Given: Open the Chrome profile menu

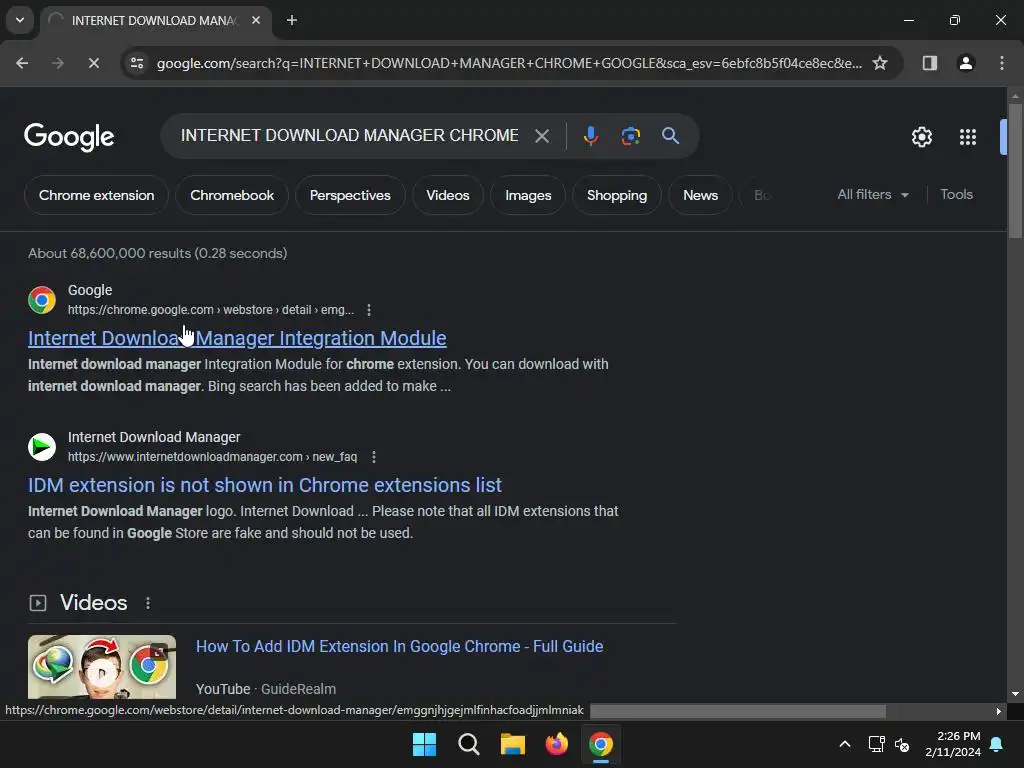Looking at the screenshot, I should point(966,63).
